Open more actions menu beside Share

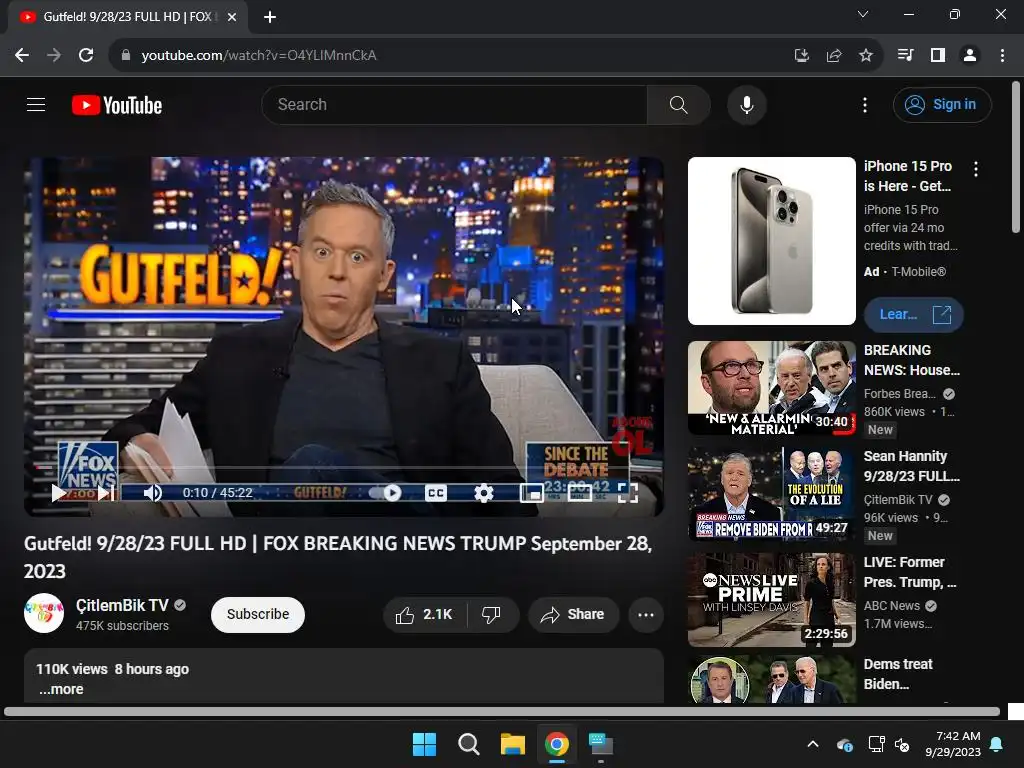[x=646, y=615]
